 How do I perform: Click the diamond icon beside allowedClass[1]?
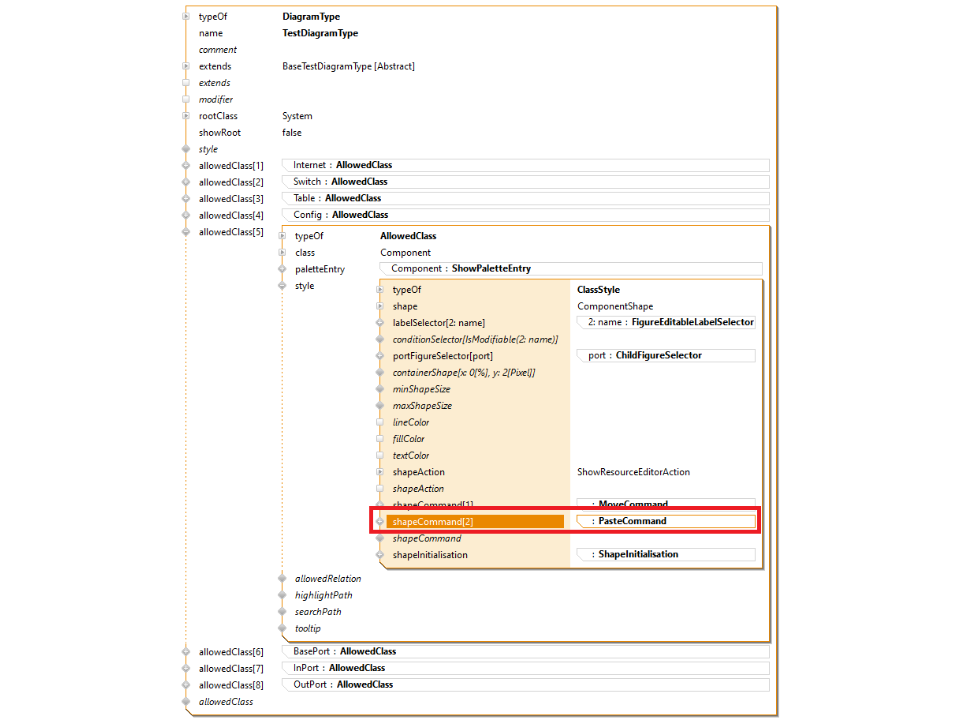point(186,166)
